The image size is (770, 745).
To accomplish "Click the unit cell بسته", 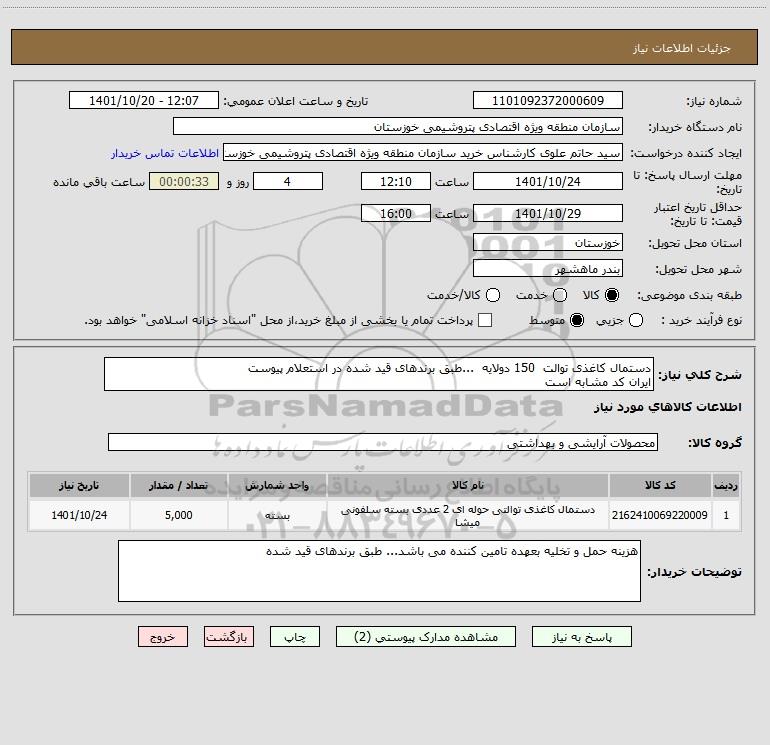I will coord(277,515).
